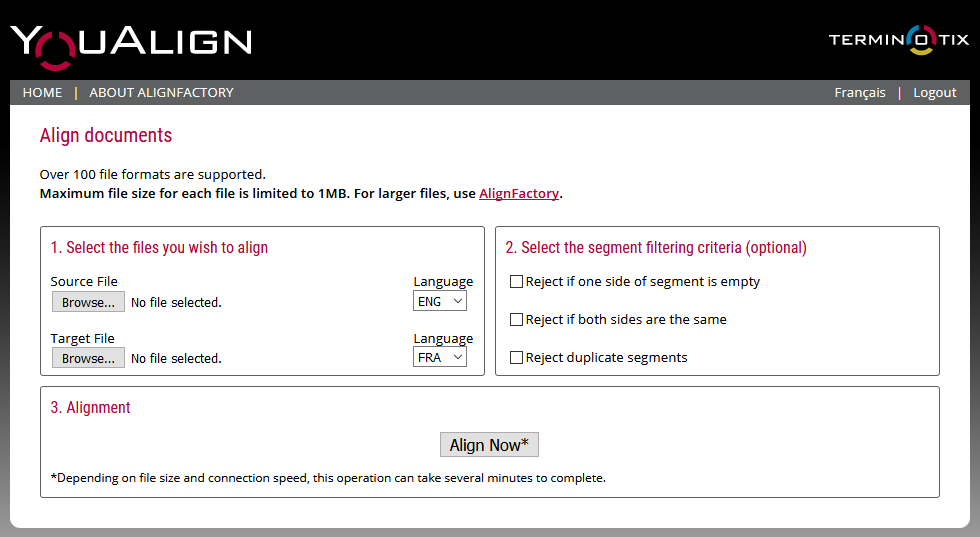Viewport: 980px width, 537px height.
Task: Open the source Language dropdown showing ENG
Action: coord(439,301)
